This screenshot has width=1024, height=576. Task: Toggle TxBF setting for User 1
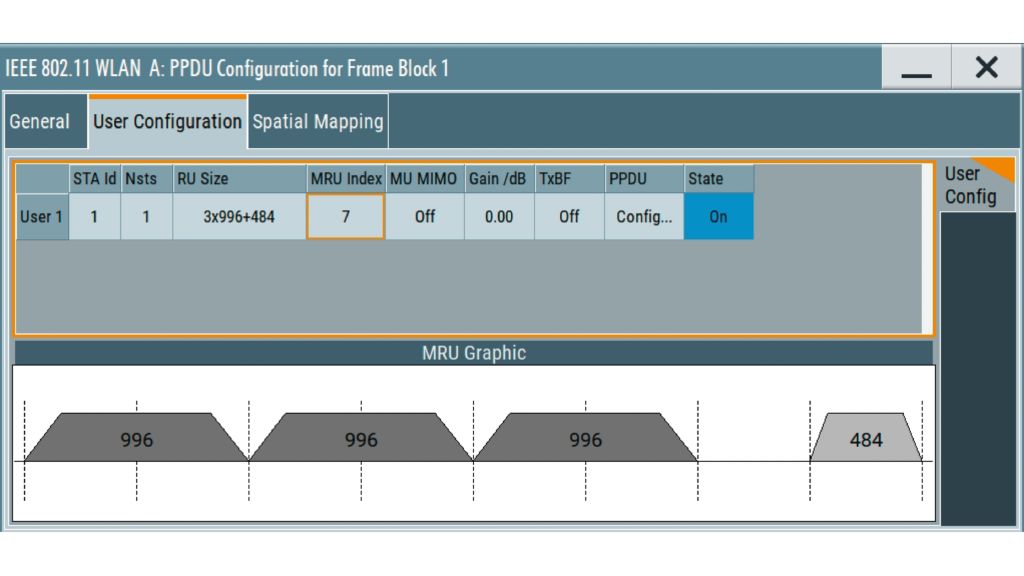coord(568,216)
